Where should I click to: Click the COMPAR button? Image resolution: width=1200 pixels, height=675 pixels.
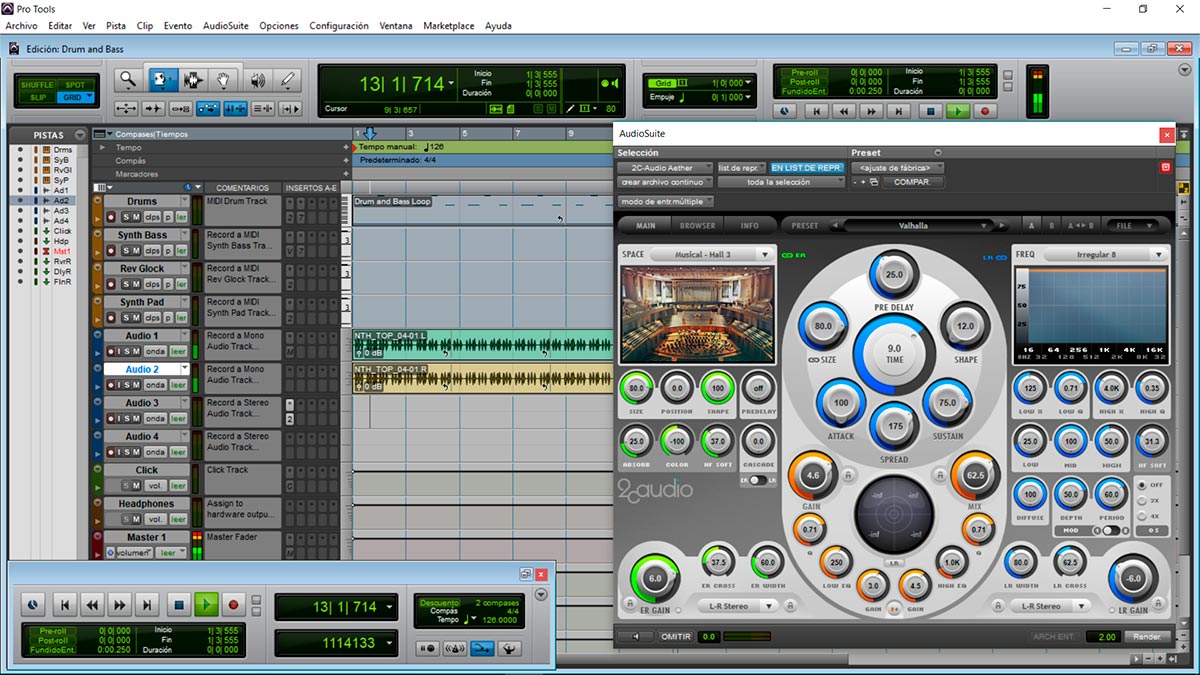(911, 182)
